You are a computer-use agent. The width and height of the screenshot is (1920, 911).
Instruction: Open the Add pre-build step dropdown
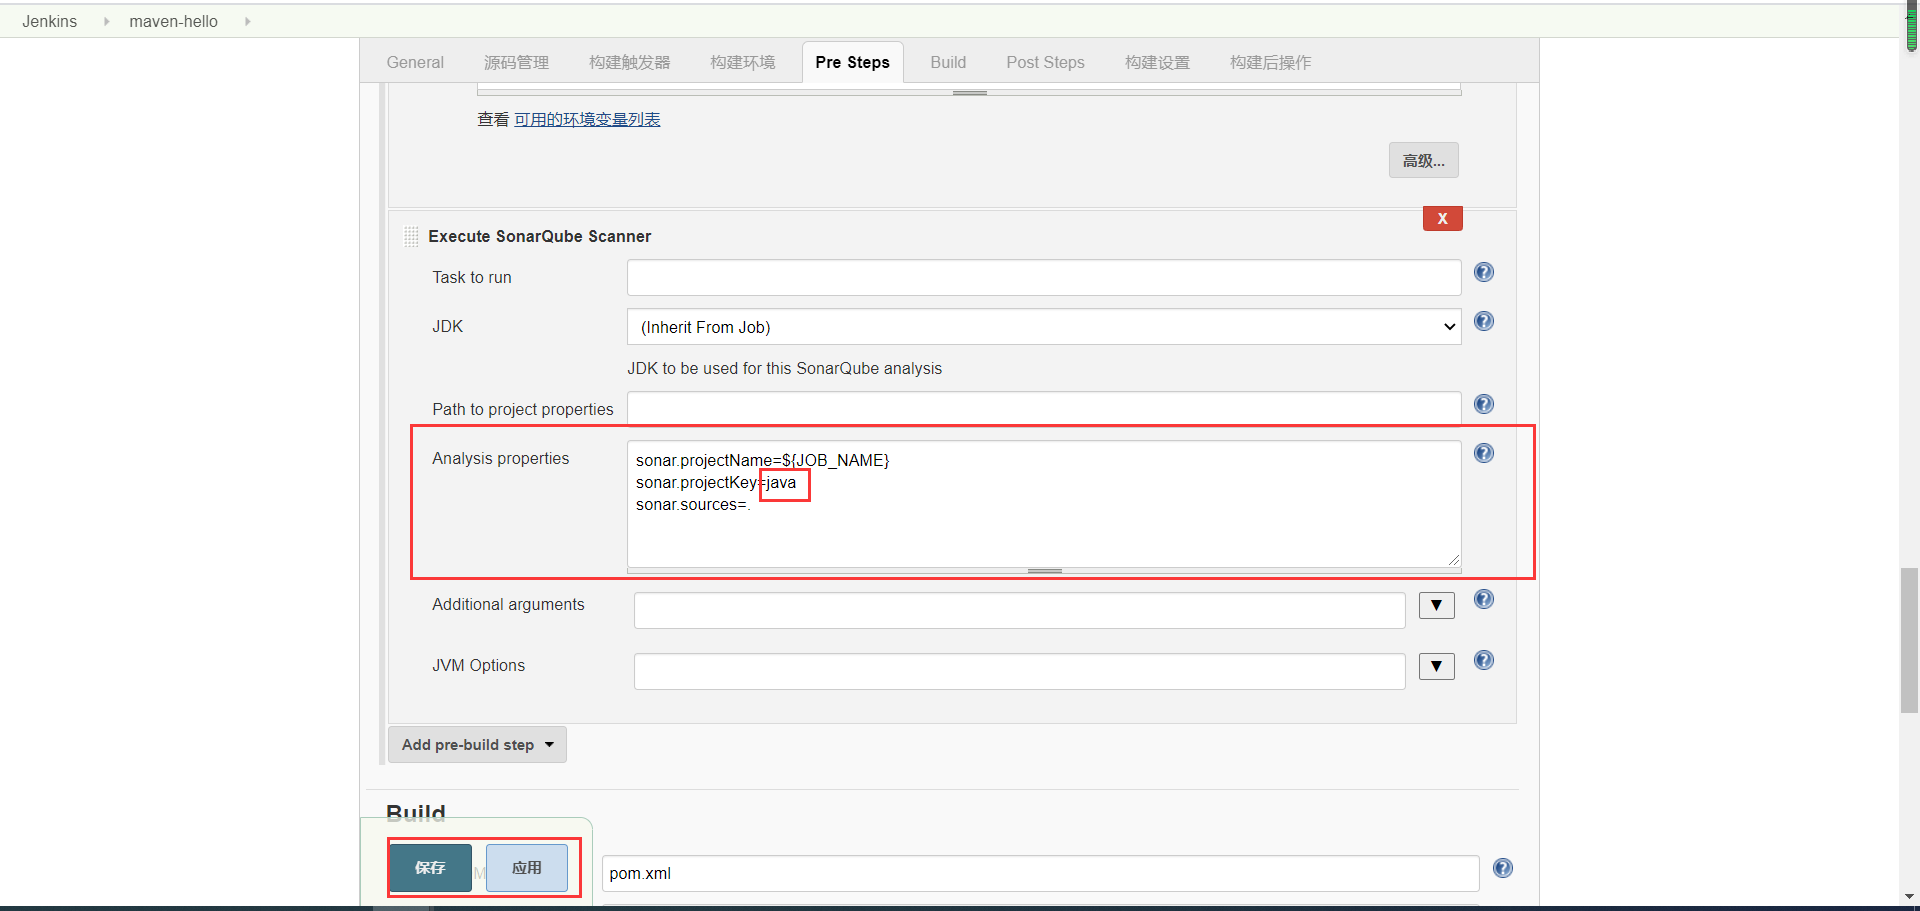(x=477, y=745)
